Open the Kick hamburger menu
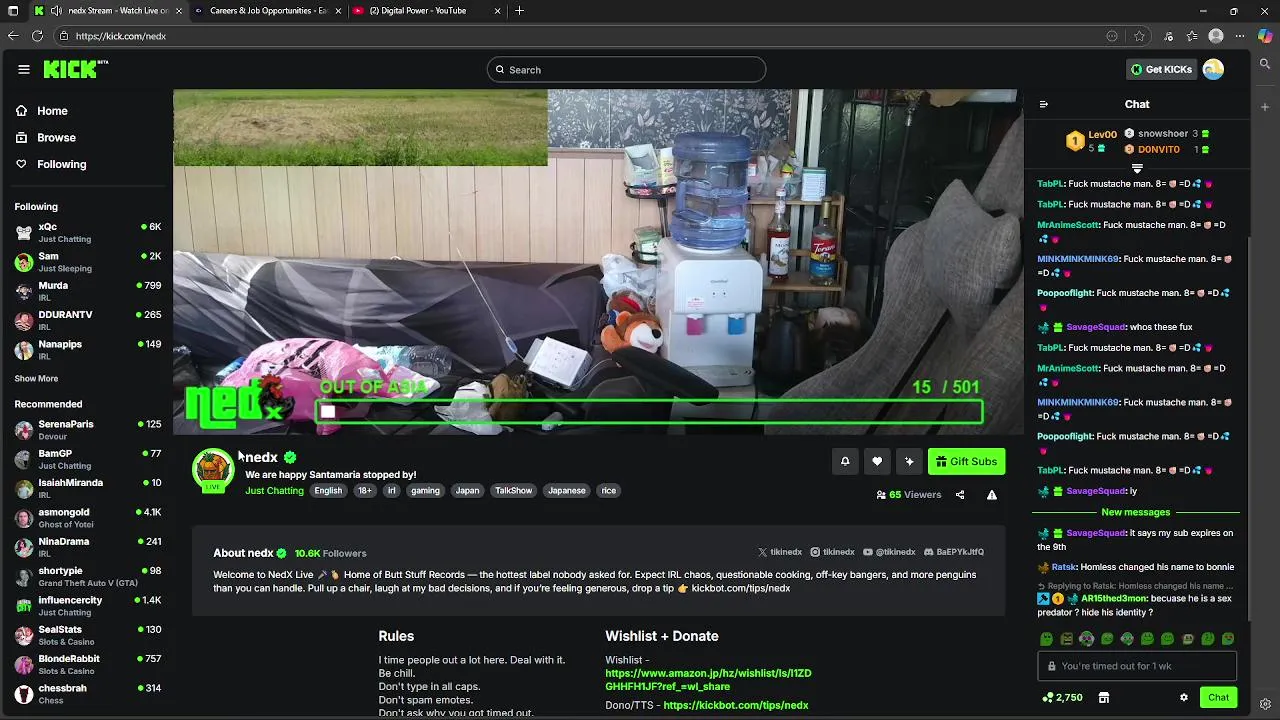The image size is (1280, 720). point(23,69)
